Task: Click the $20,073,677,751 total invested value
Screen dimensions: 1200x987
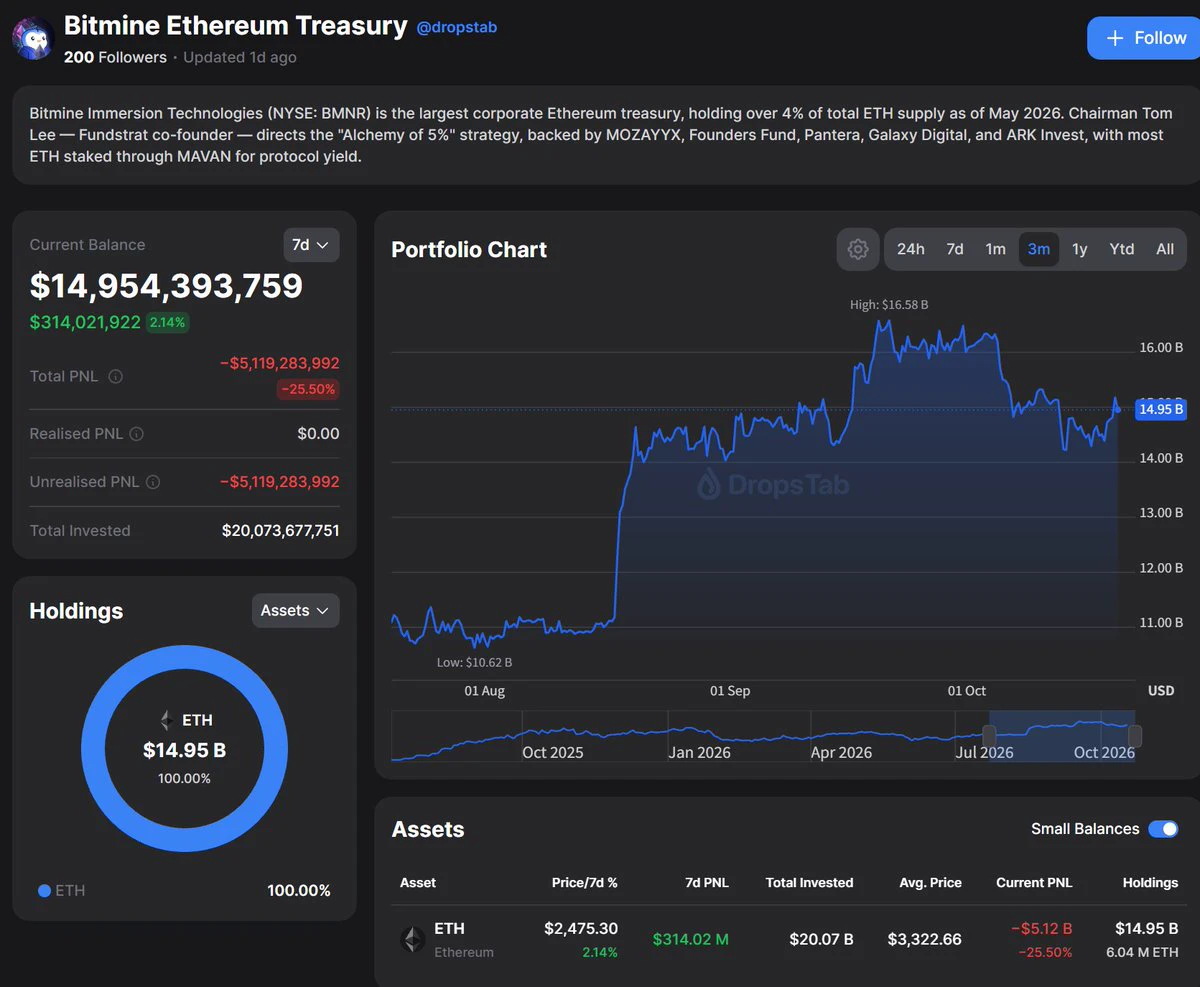Action: coord(281,531)
